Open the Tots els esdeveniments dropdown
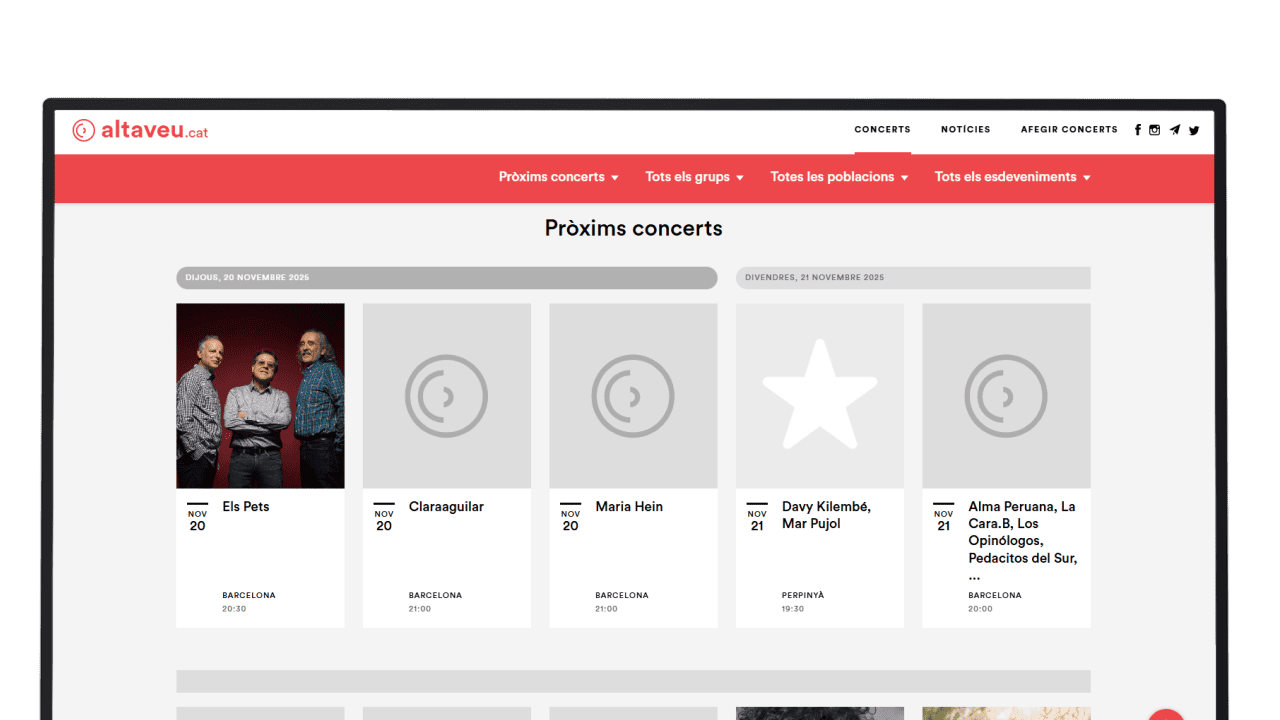 point(1012,177)
